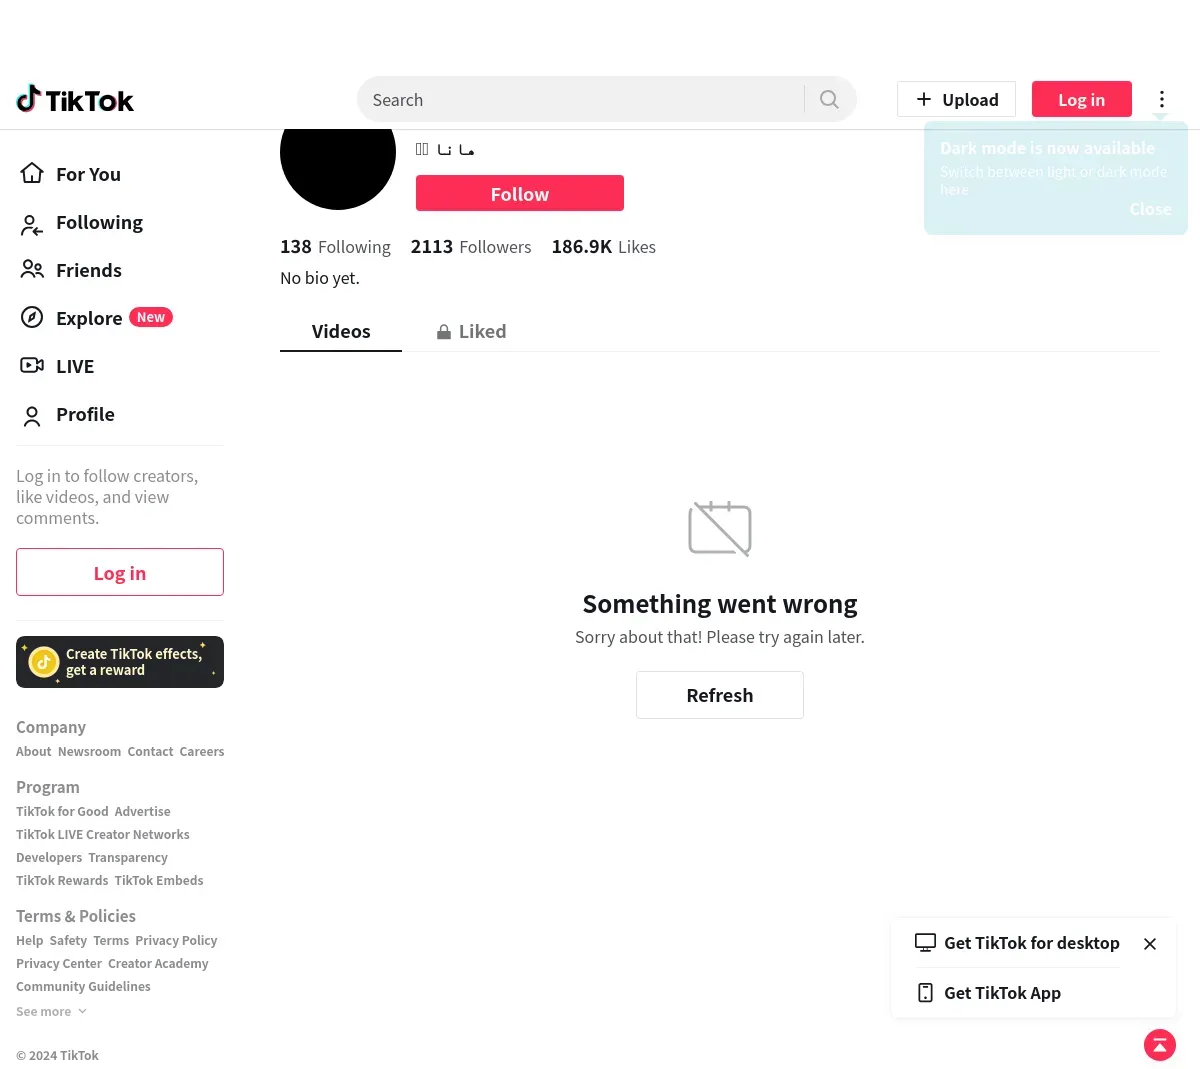1200x1069 pixels.
Task: Follow this profile
Action: 520,193
